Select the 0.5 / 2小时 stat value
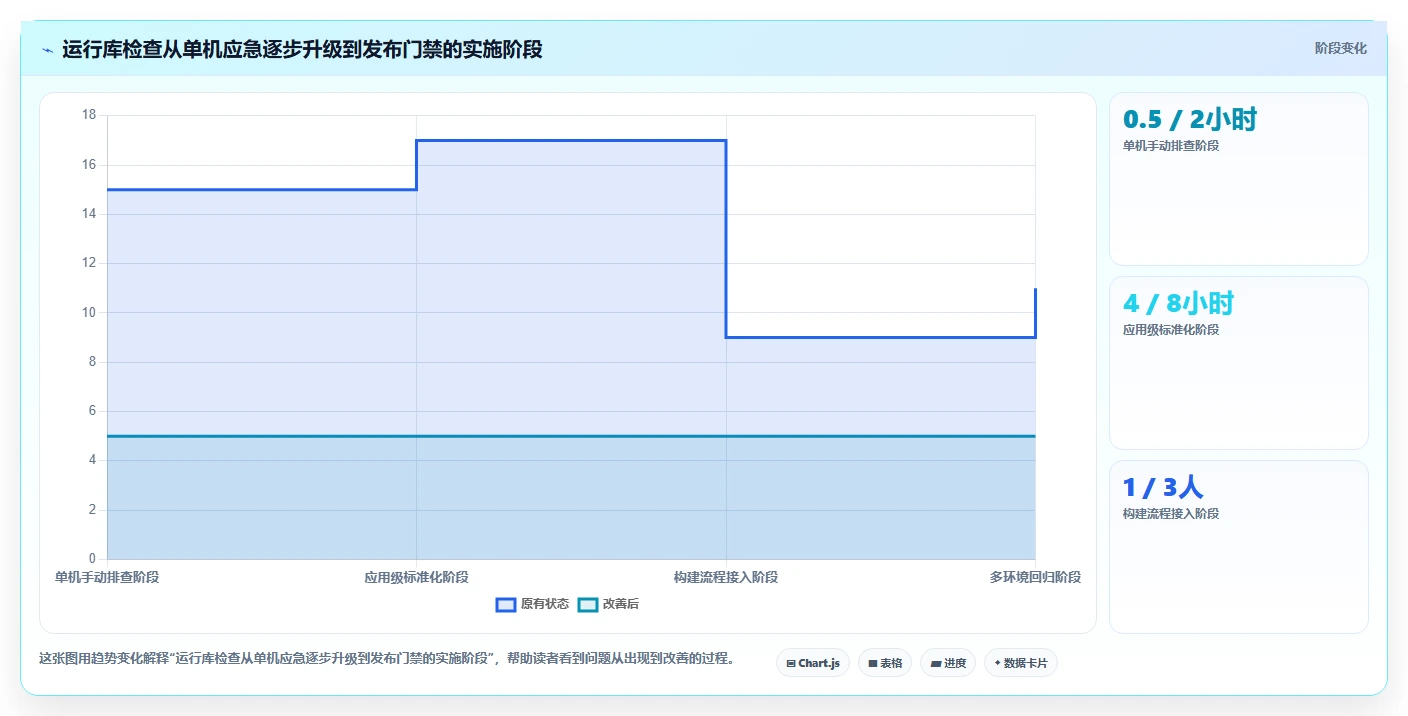This screenshot has width=1408, height=716. pos(1189,120)
